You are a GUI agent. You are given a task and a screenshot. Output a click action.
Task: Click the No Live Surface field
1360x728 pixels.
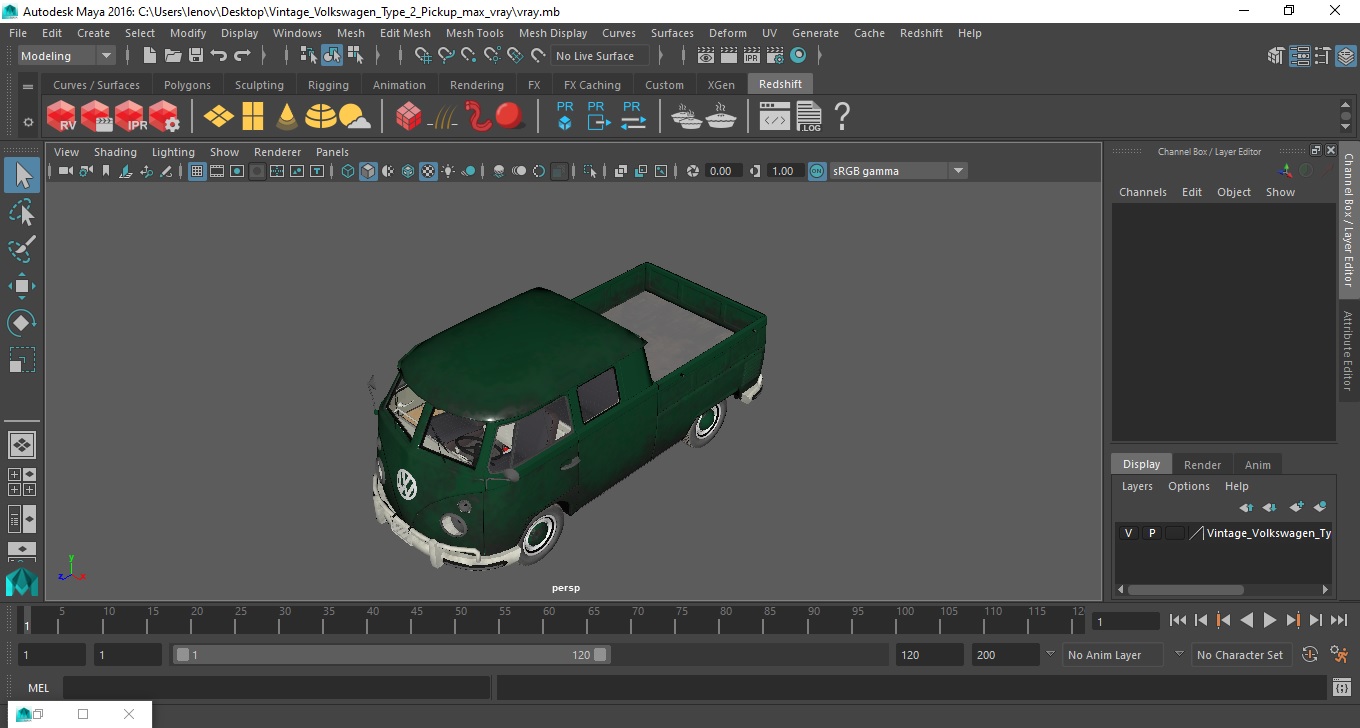(600, 56)
